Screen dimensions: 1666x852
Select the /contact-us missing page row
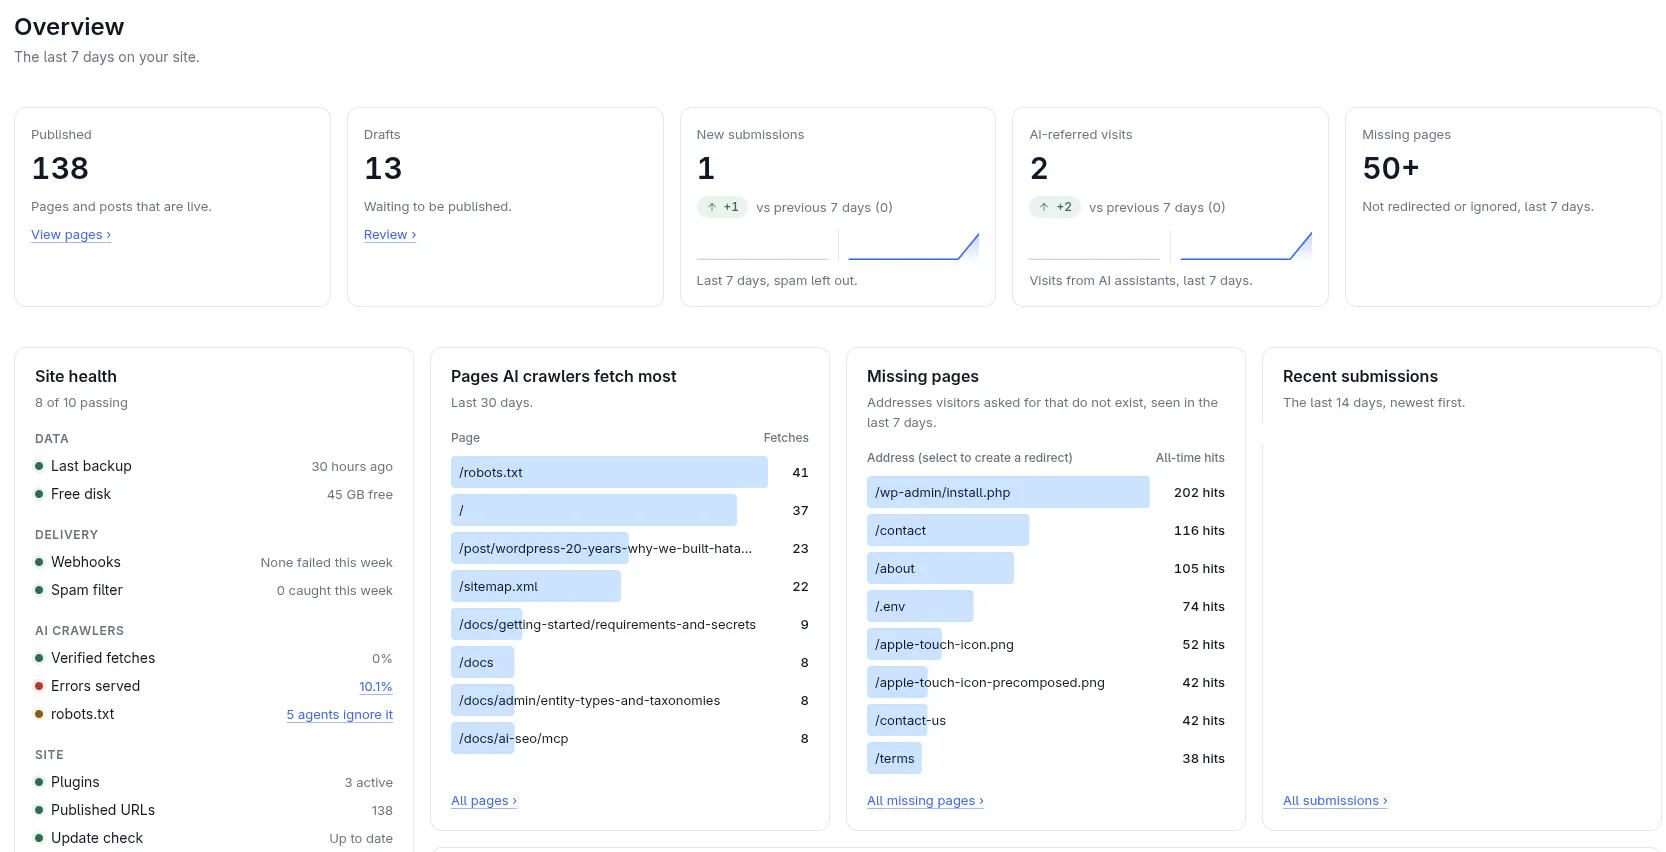(1046, 721)
